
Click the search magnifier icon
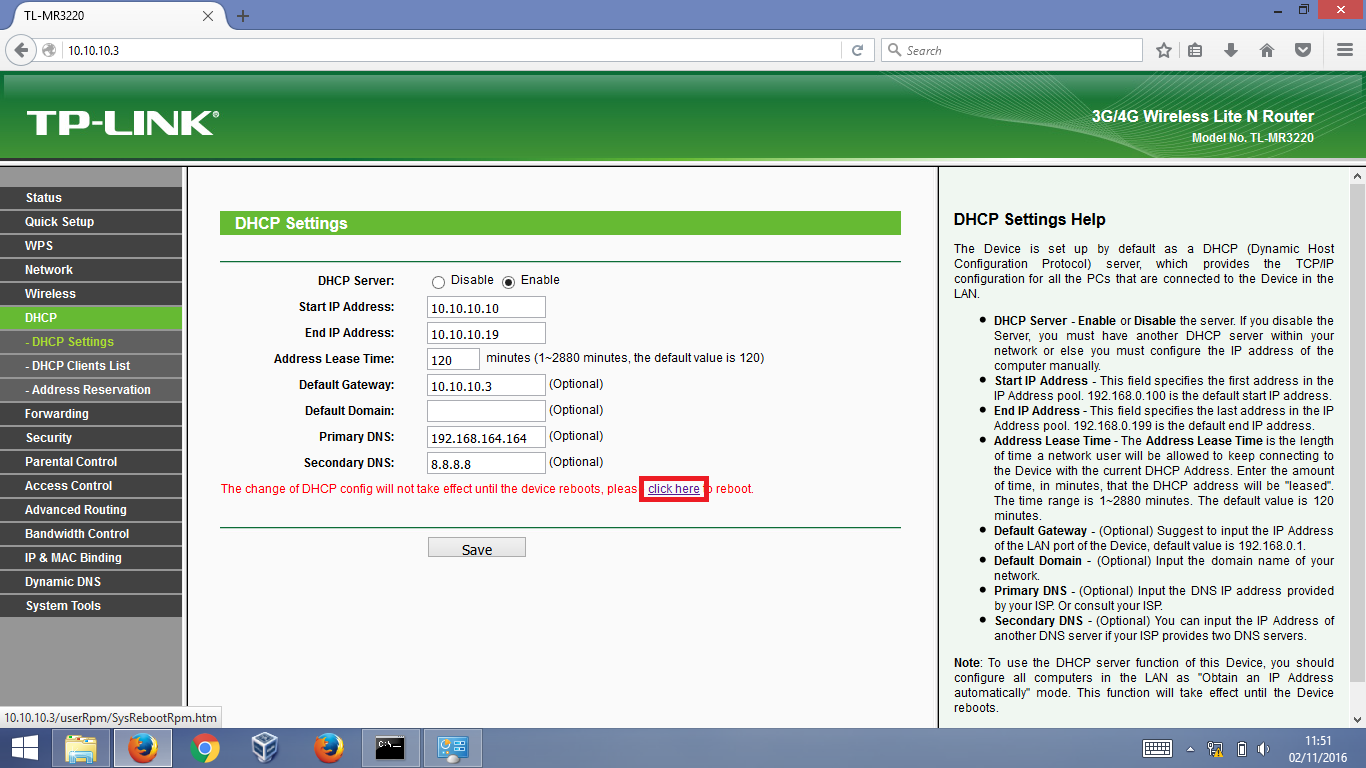[894, 50]
